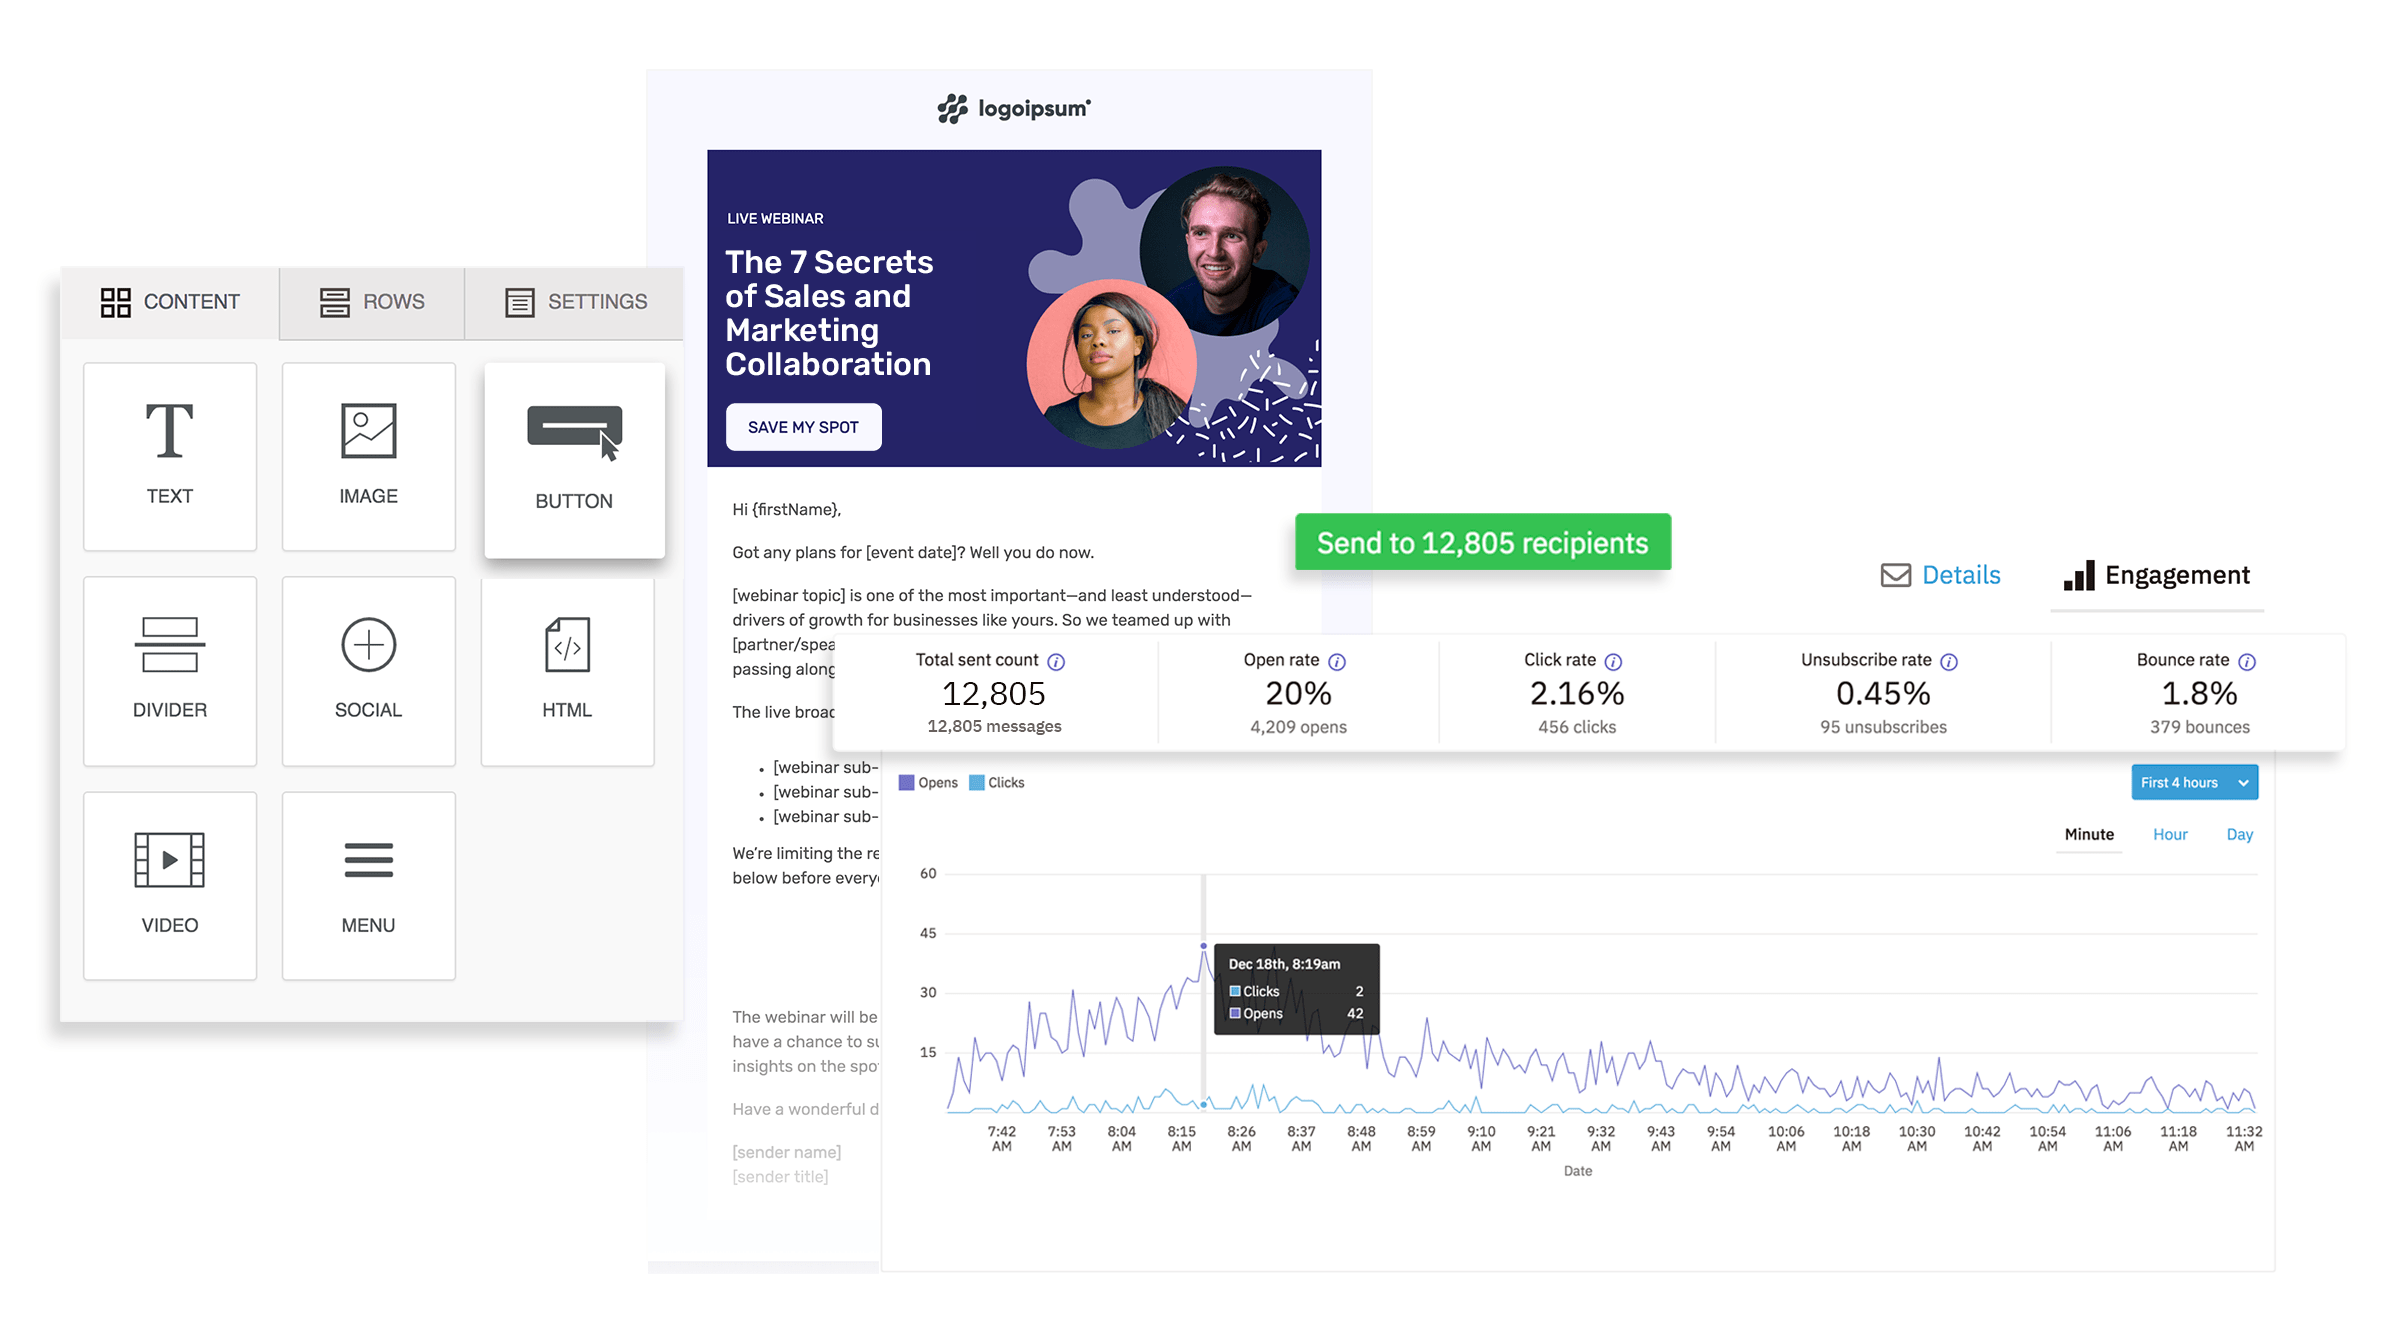Switch to the Rows tab
Image resolution: width=2400 pixels, height=1332 pixels.
tap(372, 302)
